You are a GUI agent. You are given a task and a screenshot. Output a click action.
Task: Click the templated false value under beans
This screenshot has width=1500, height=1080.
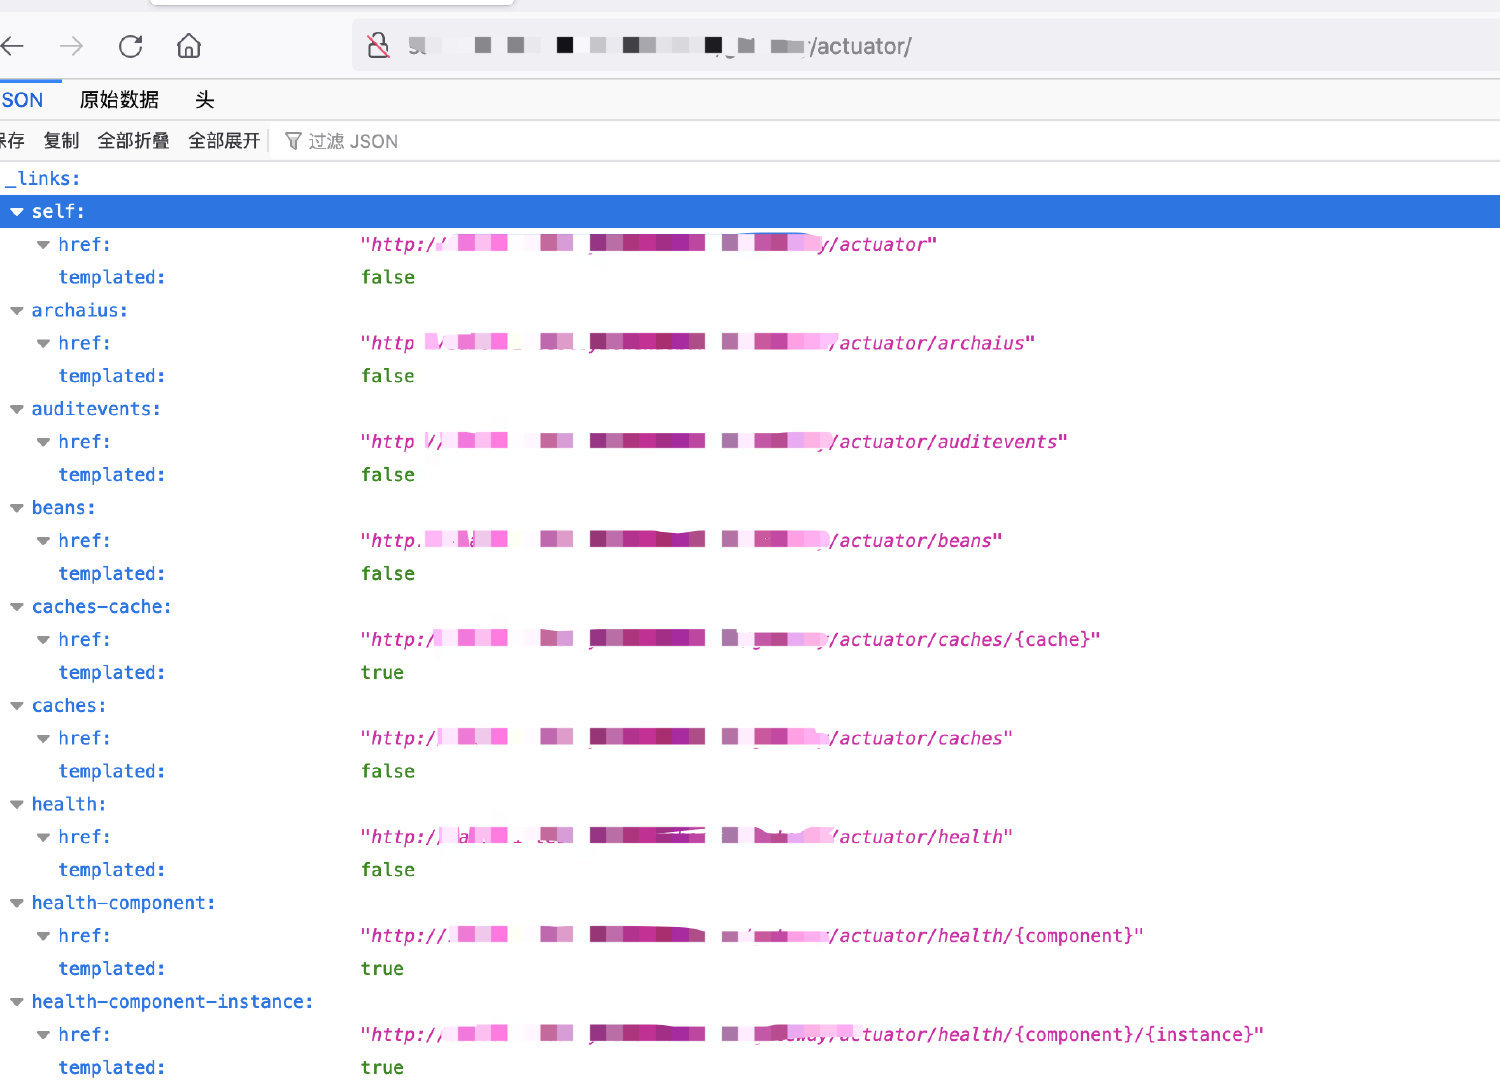(x=388, y=574)
